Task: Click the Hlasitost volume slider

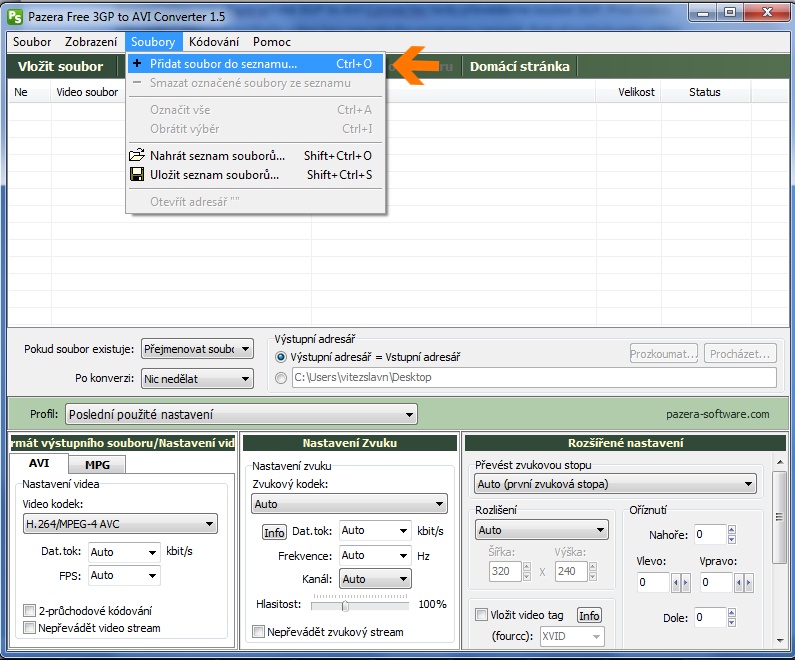Action: point(345,605)
